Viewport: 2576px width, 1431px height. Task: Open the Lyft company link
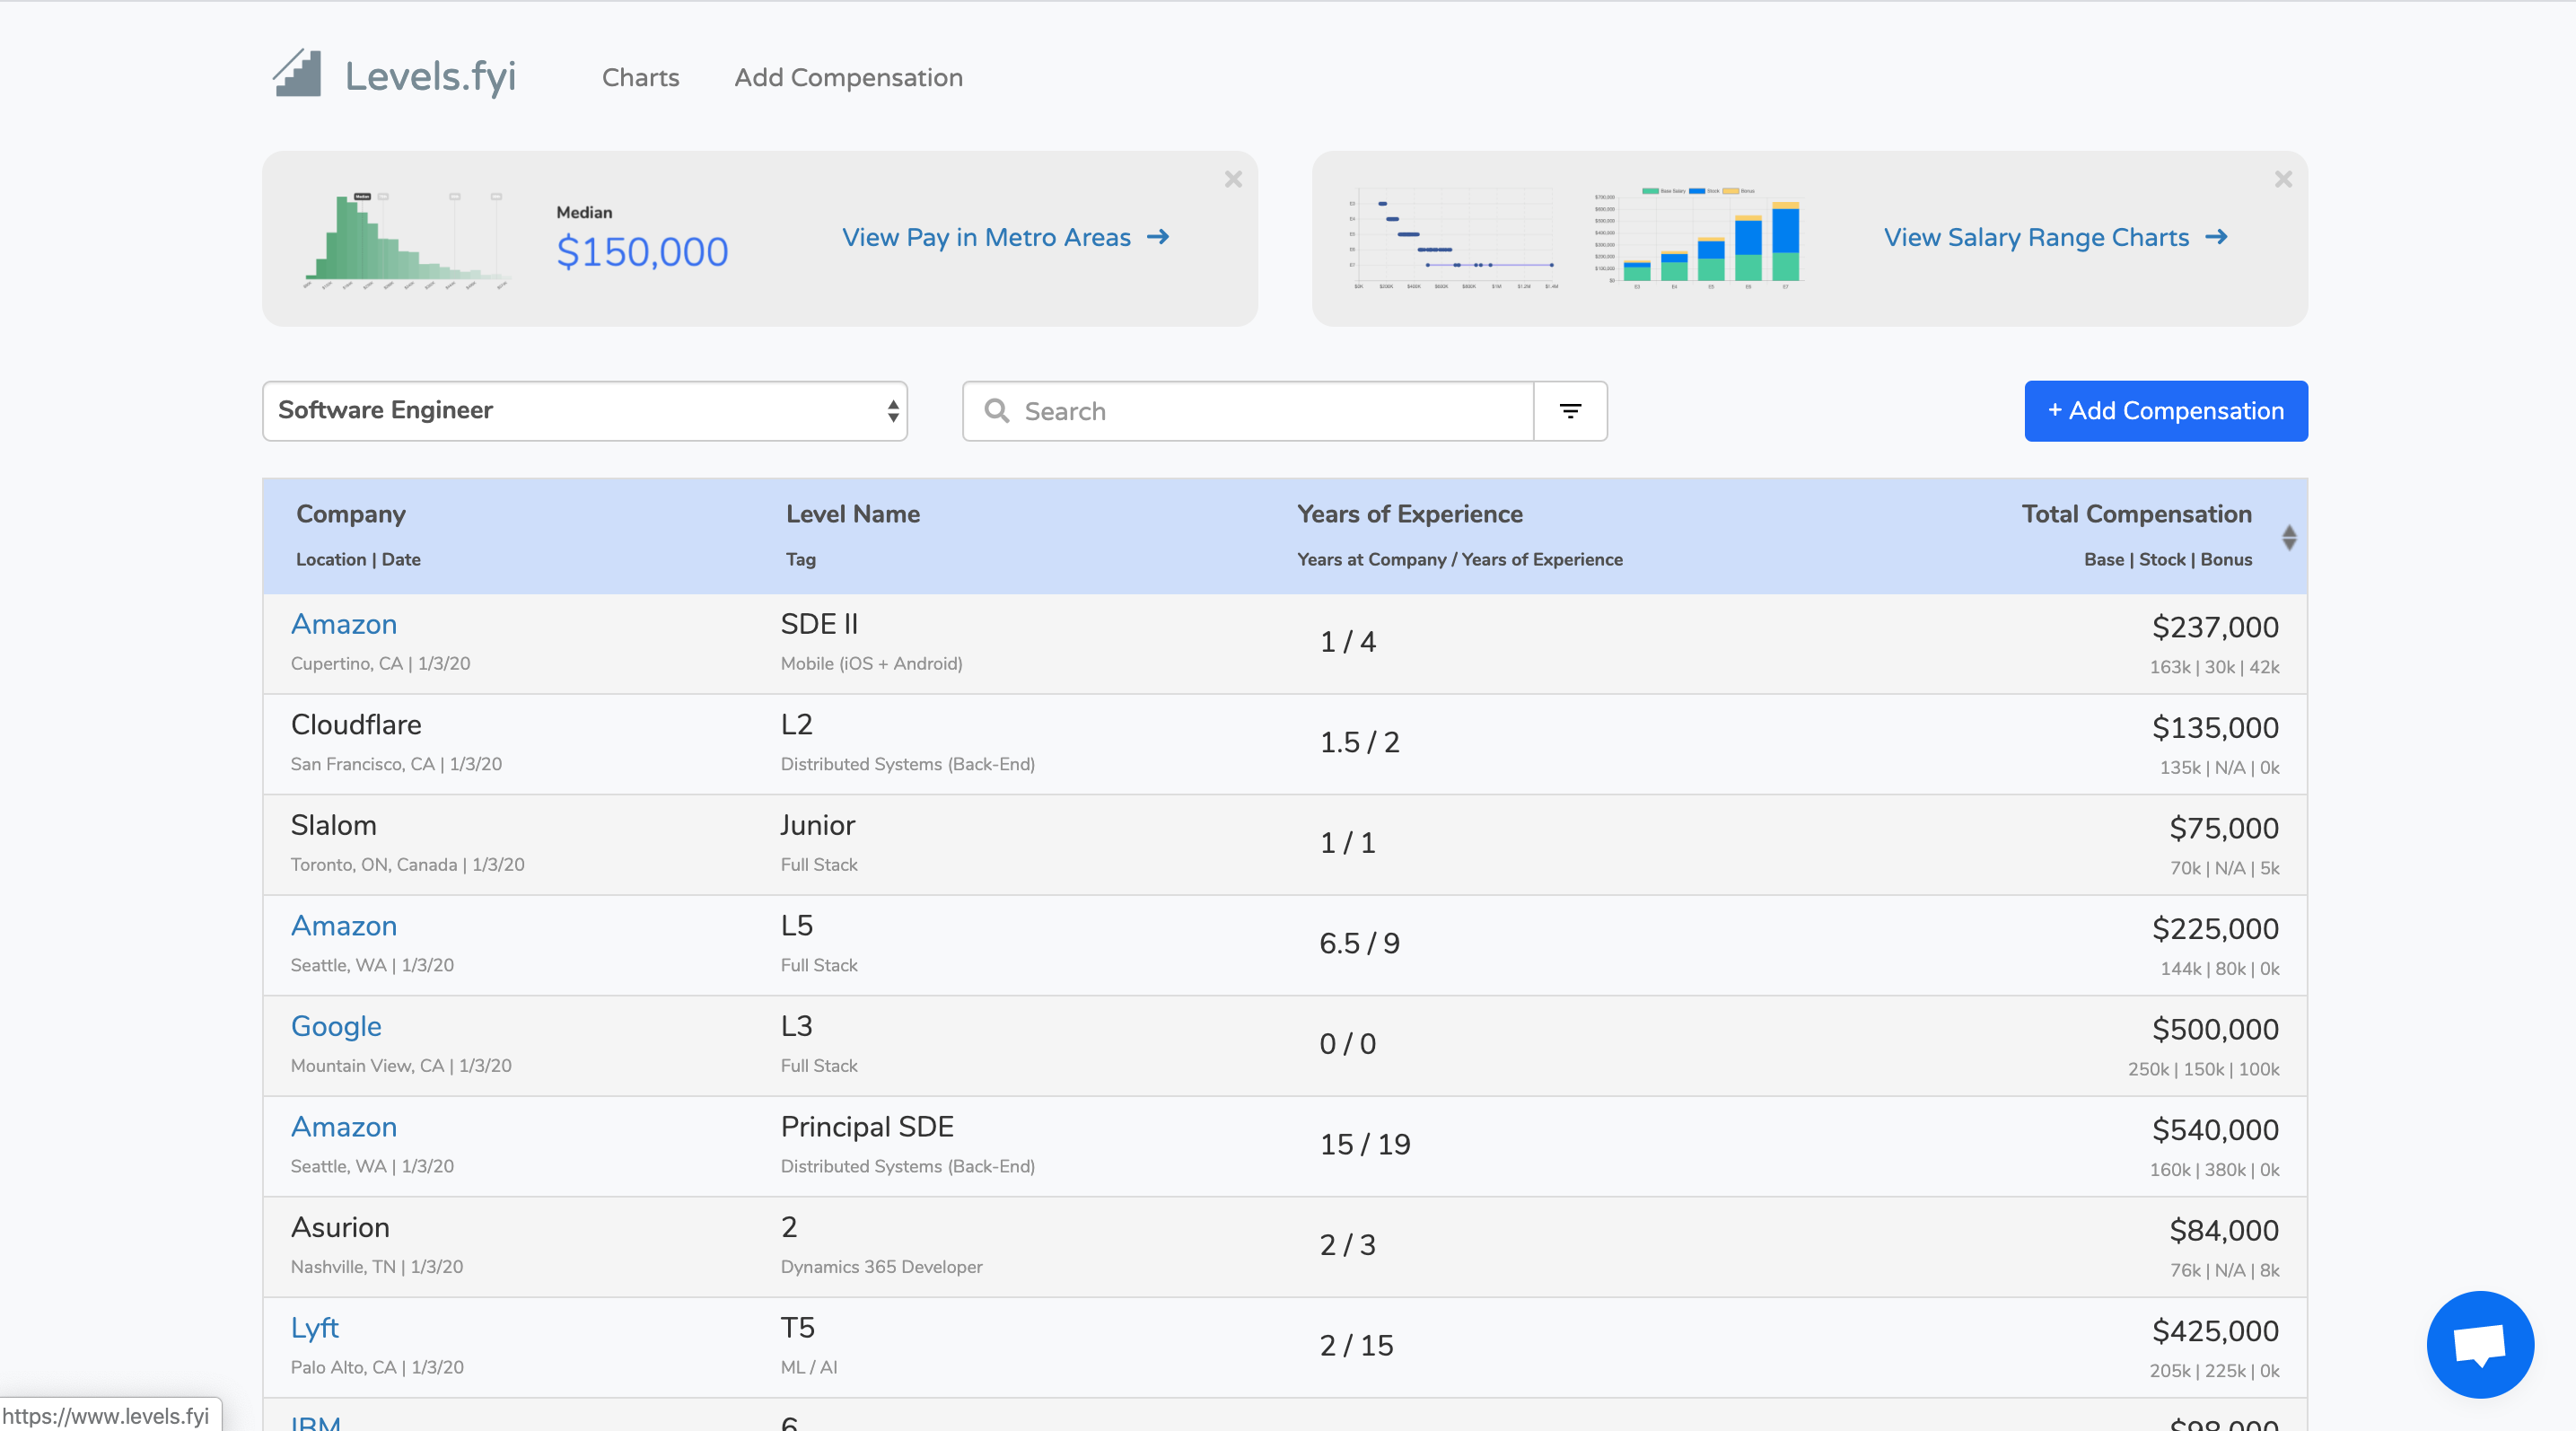(x=314, y=1327)
